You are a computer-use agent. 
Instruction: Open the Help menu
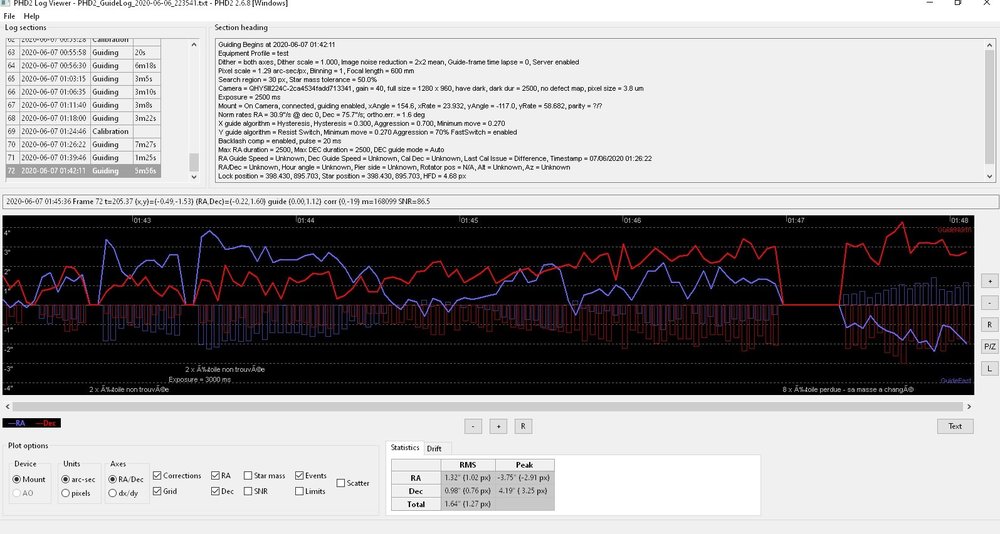pyautogui.click(x=31, y=16)
